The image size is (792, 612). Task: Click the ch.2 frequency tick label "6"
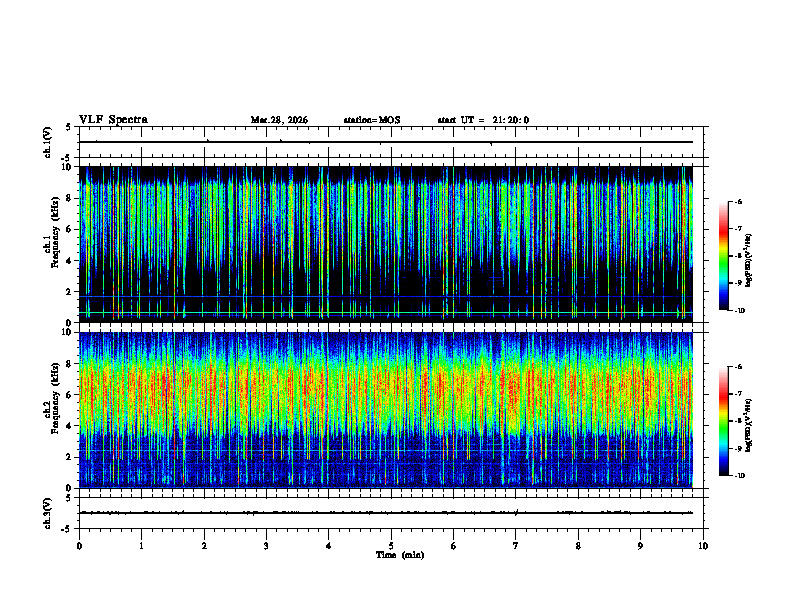tap(69, 395)
